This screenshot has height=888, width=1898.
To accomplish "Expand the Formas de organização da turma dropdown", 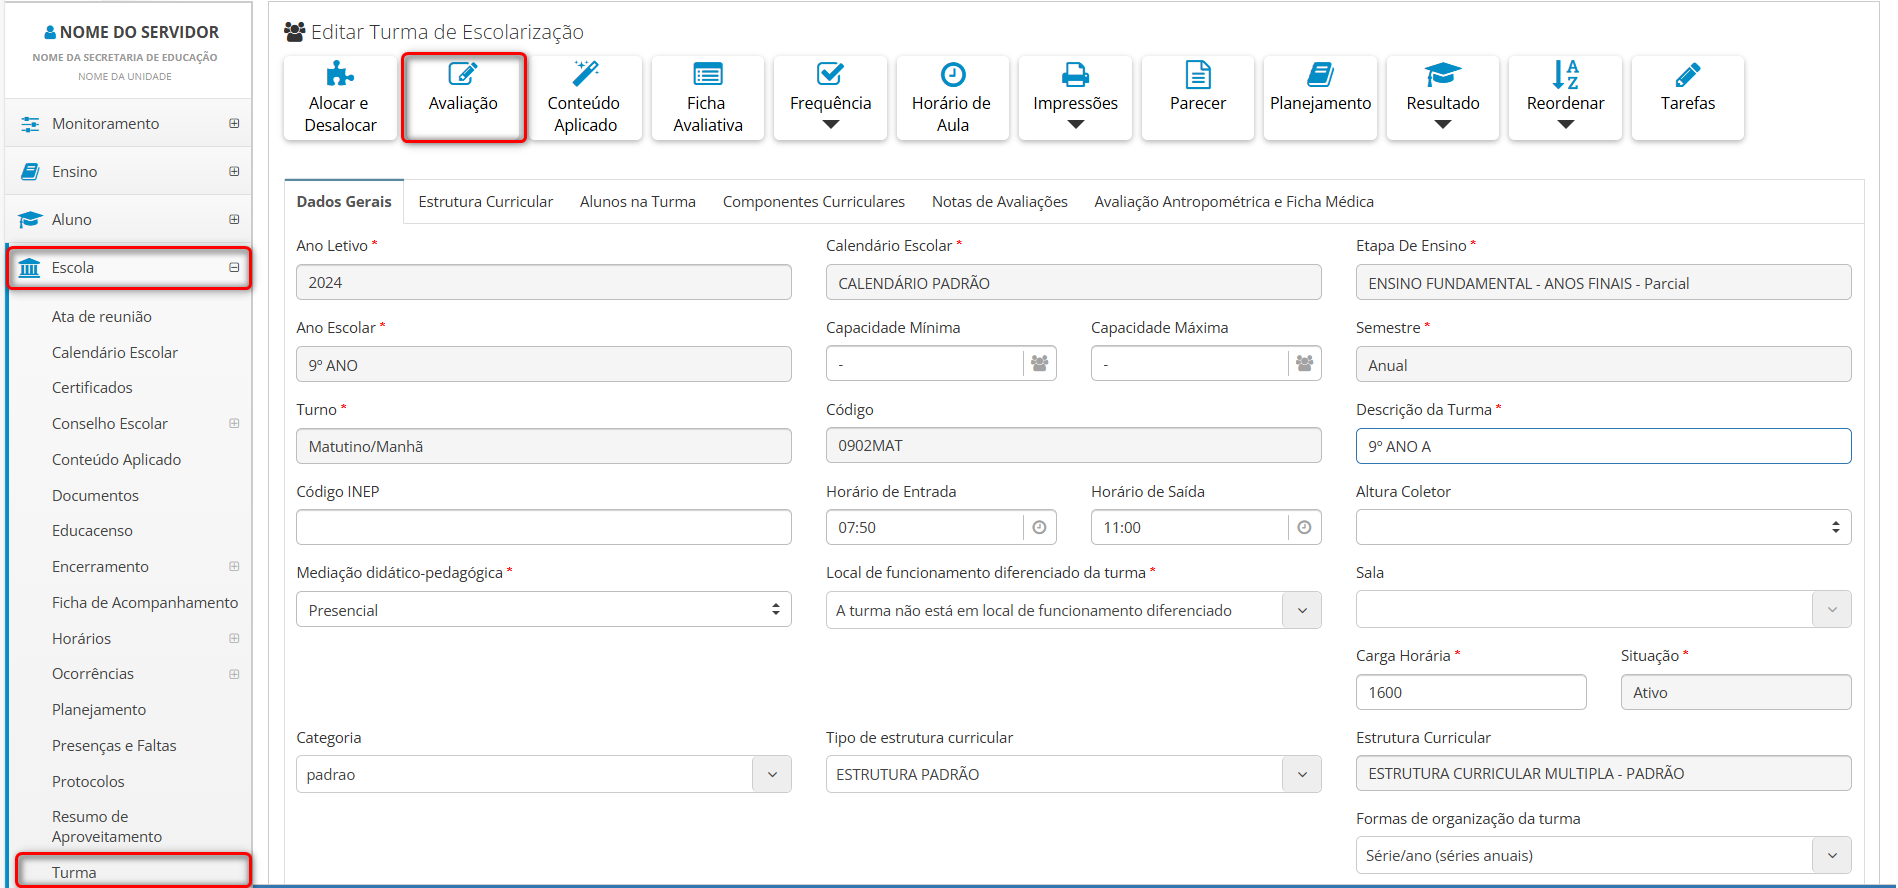I will pyautogui.click(x=1602, y=855).
